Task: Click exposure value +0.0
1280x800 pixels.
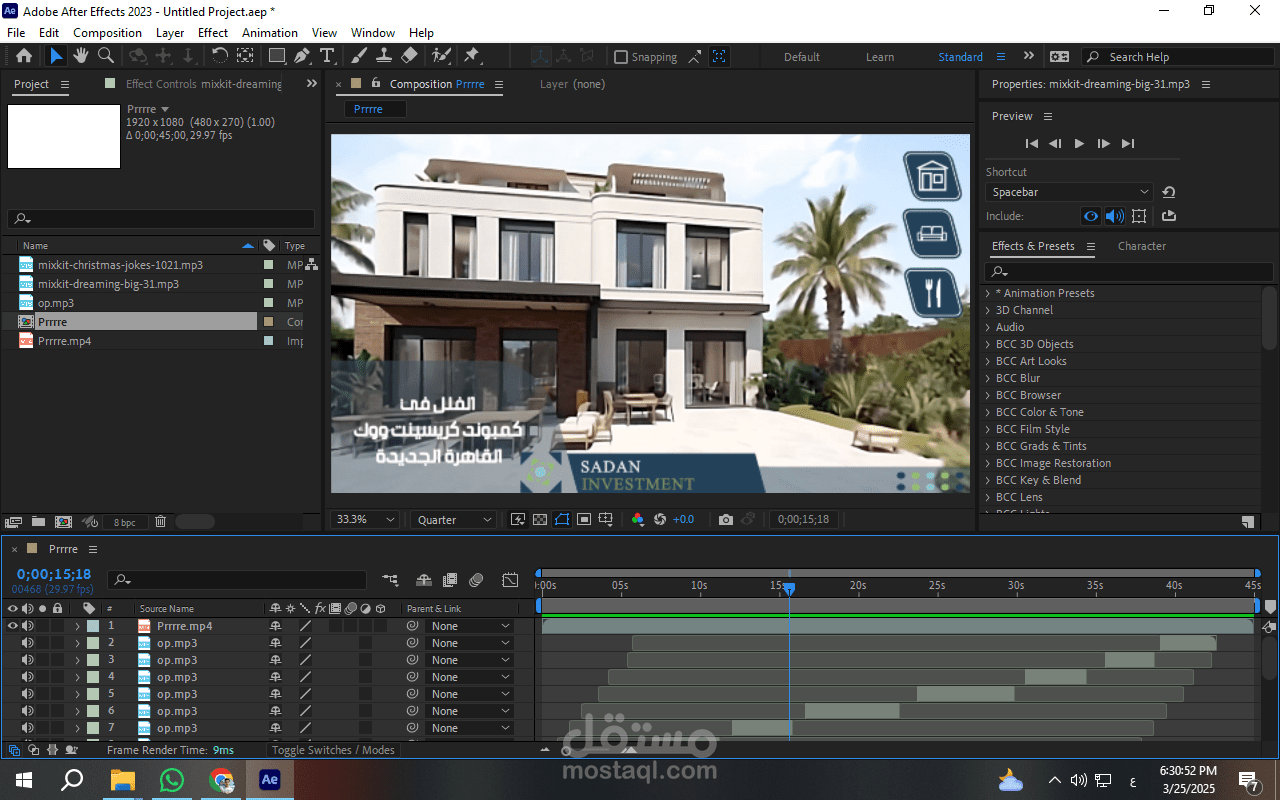Action: [683, 520]
